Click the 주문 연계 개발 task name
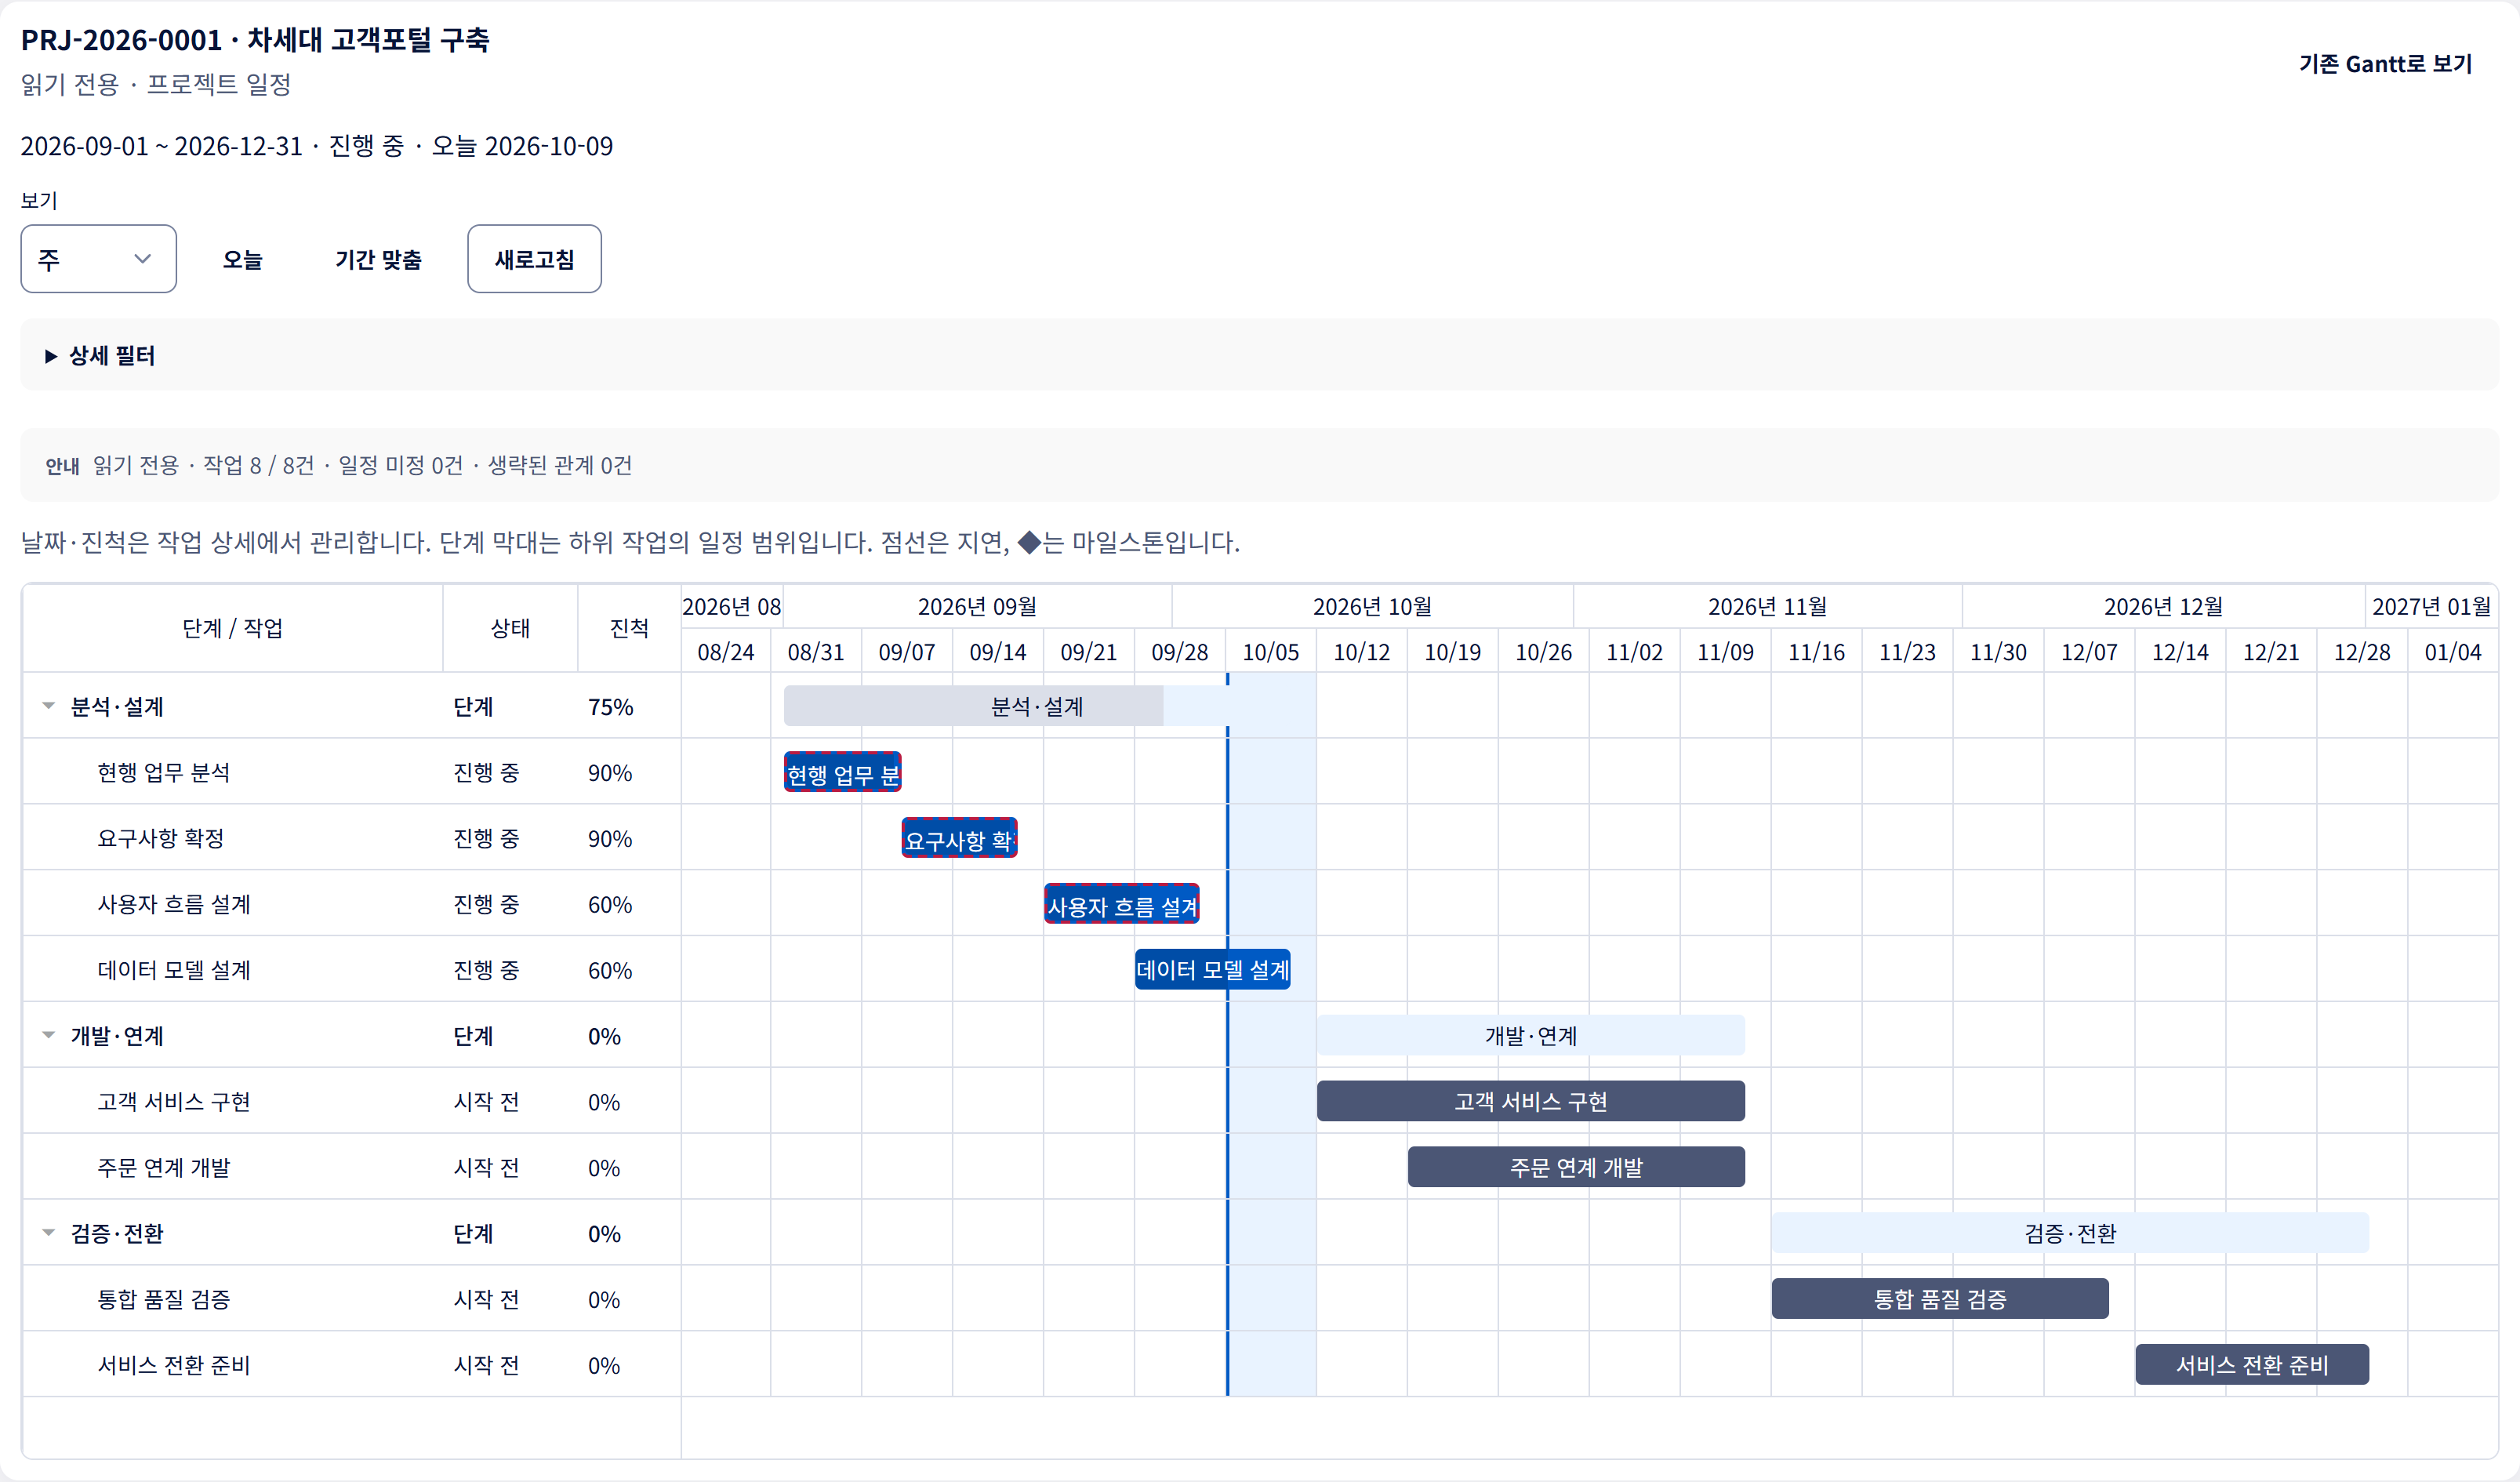The height and width of the screenshot is (1482, 2520). (164, 1167)
